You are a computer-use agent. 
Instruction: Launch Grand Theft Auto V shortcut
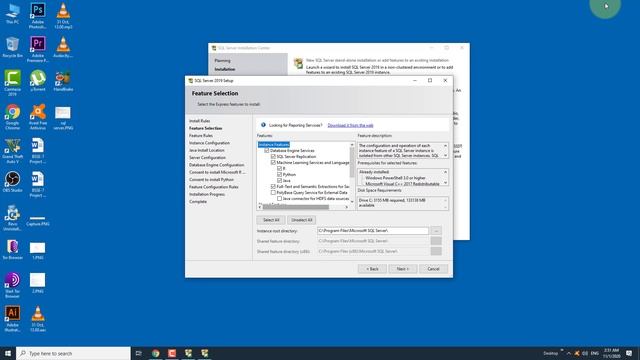[x=12, y=151]
